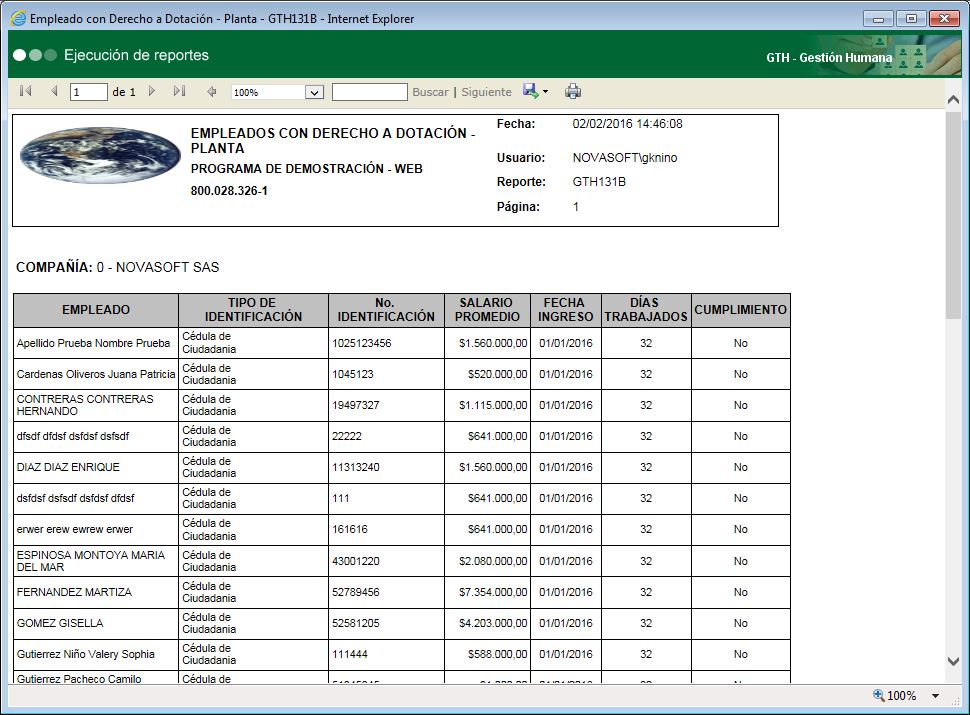The height and width of the screenshot is (715, 970).
Task: Select employee GOMEZ GISELLA
Action: tap(60, 623)
